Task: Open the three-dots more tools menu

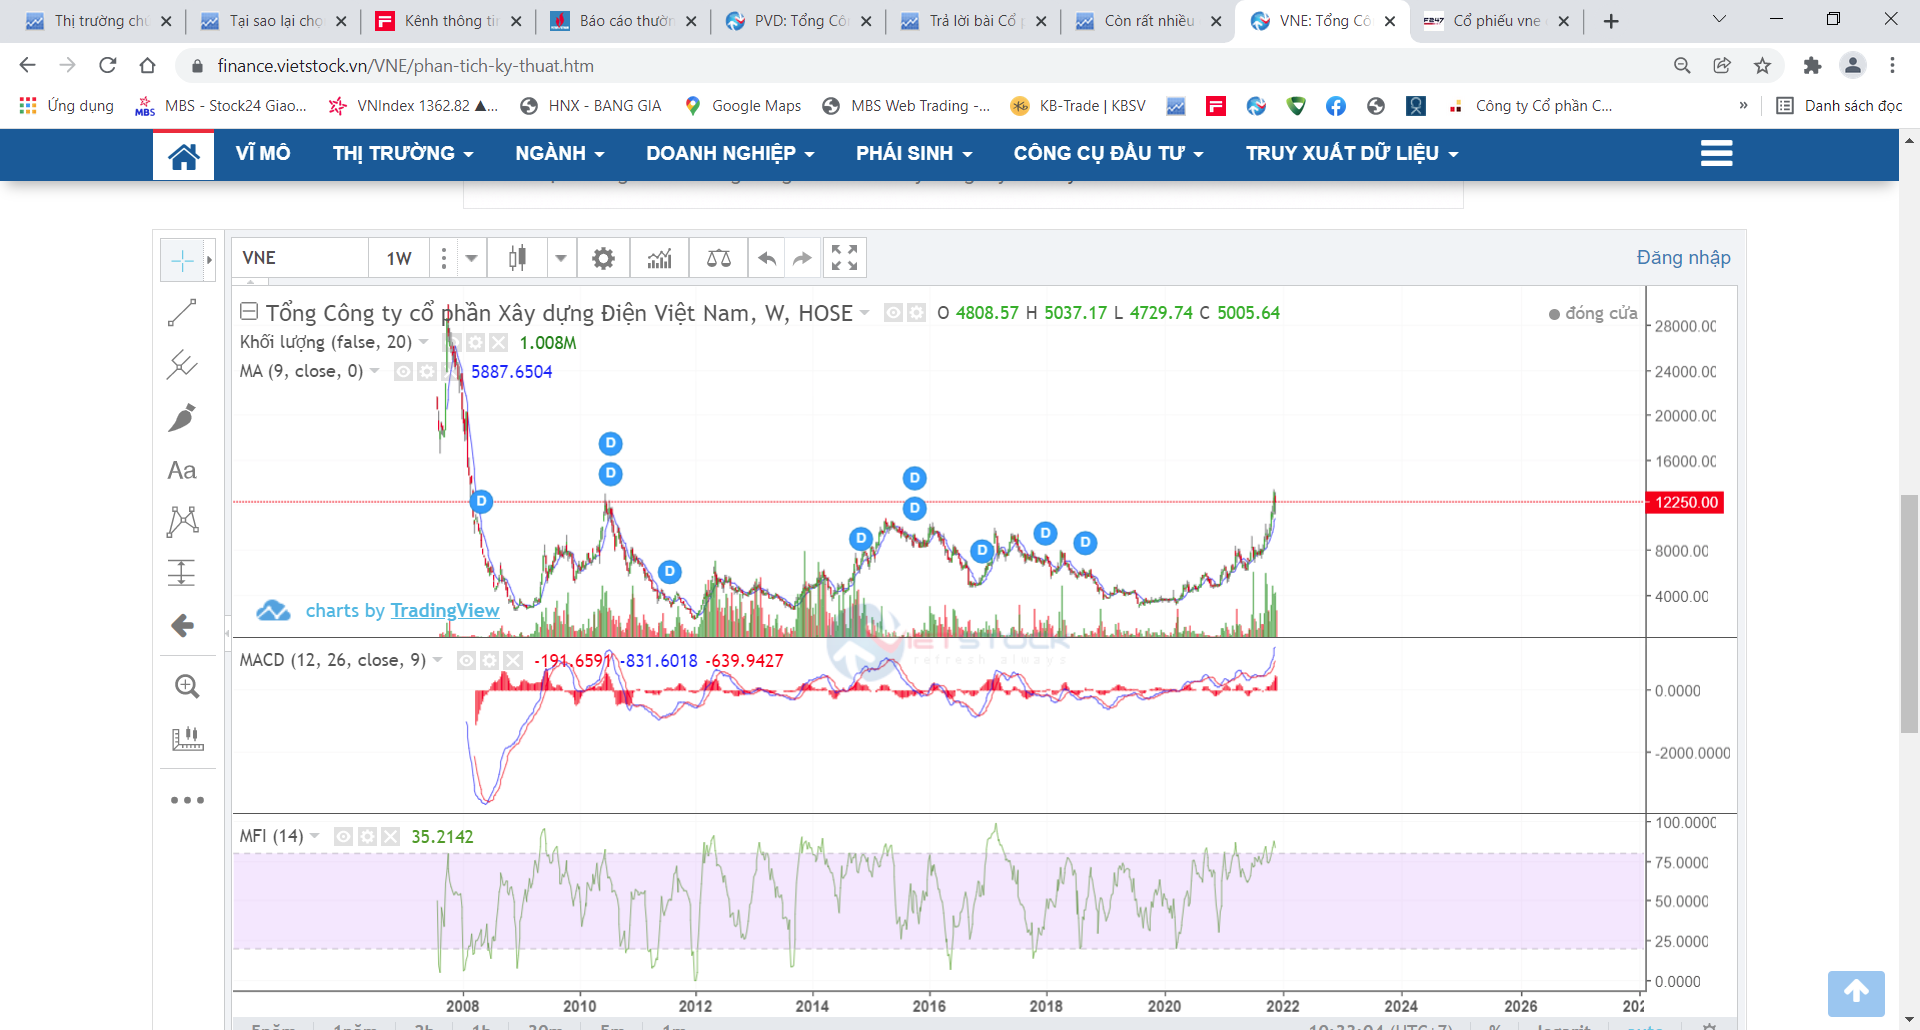Action: click(x=187, y=800)
